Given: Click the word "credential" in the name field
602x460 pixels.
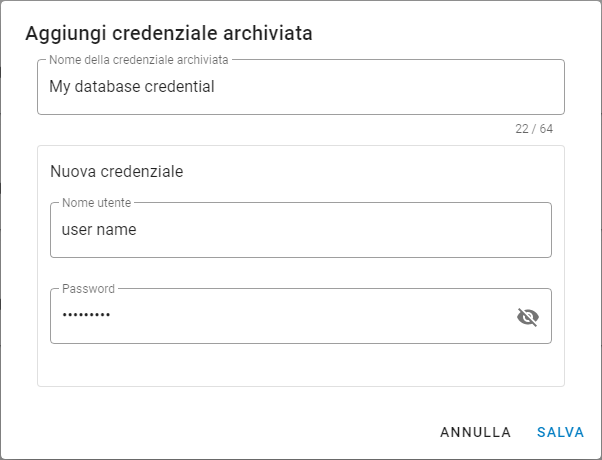Looking at the screenshot, I should pyautogui.click(x=182, y=87).
